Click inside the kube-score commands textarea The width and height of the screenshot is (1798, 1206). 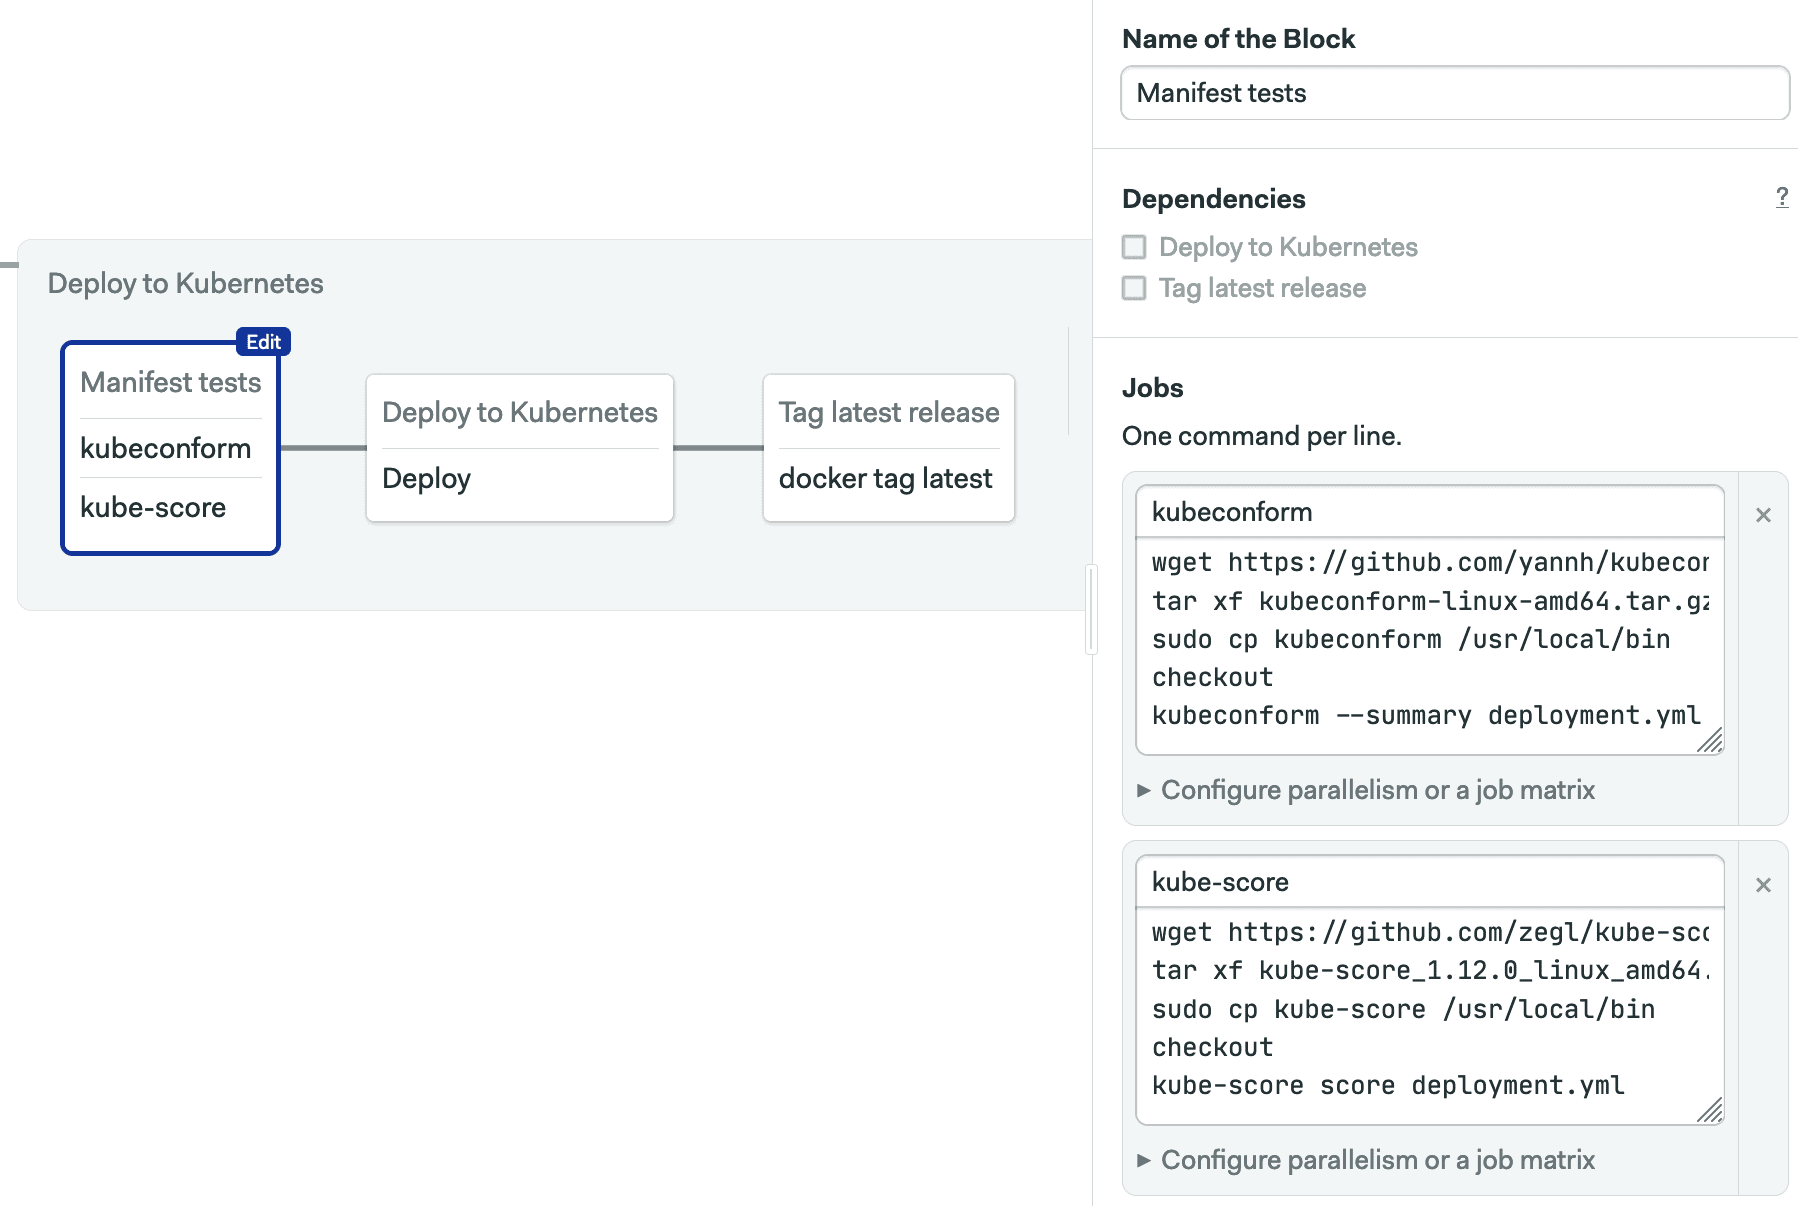coord(1430,1009)
